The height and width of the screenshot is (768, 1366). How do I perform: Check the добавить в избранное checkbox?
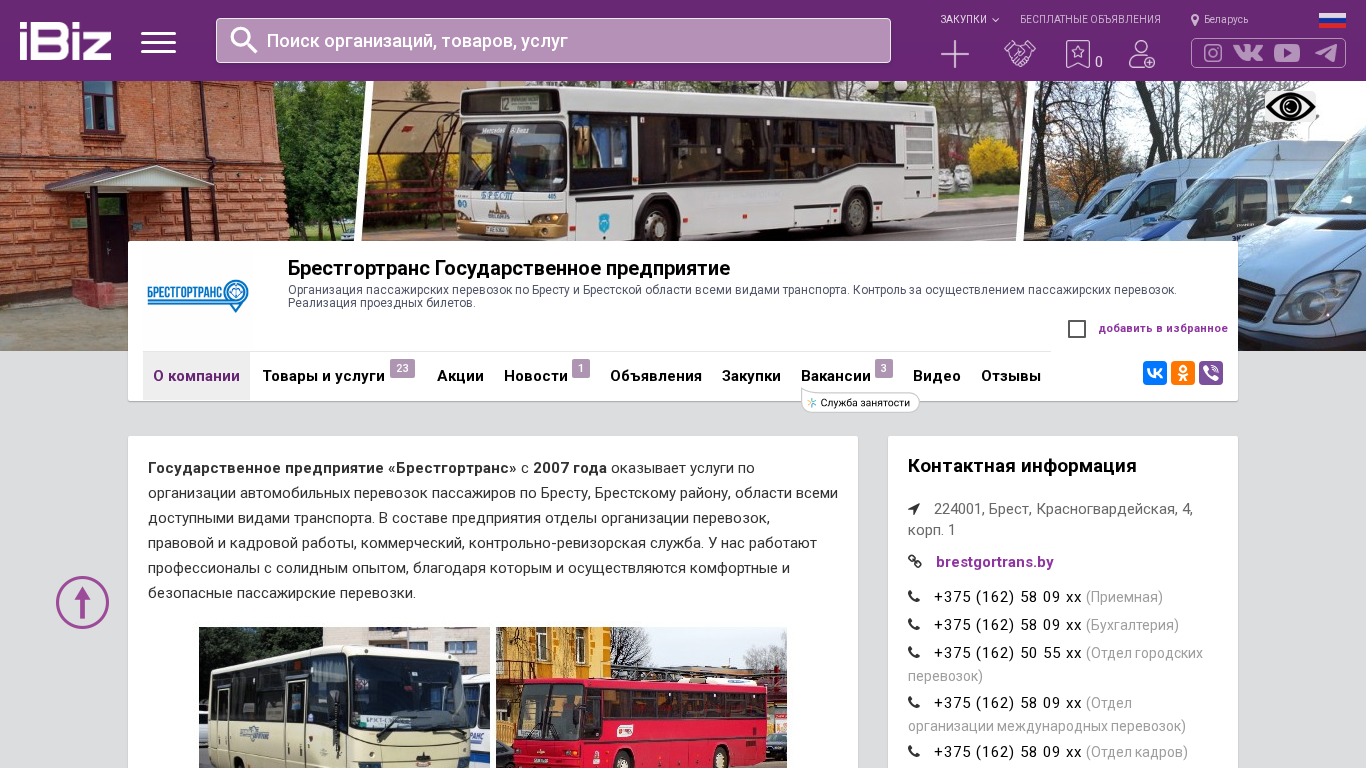pyautogui.click(x=1077, y=329)
